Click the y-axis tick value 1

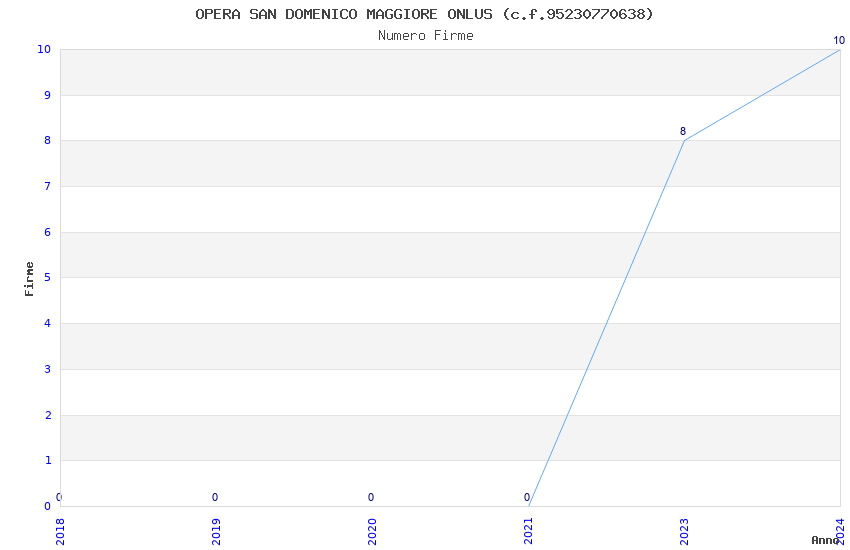point(48,461)
